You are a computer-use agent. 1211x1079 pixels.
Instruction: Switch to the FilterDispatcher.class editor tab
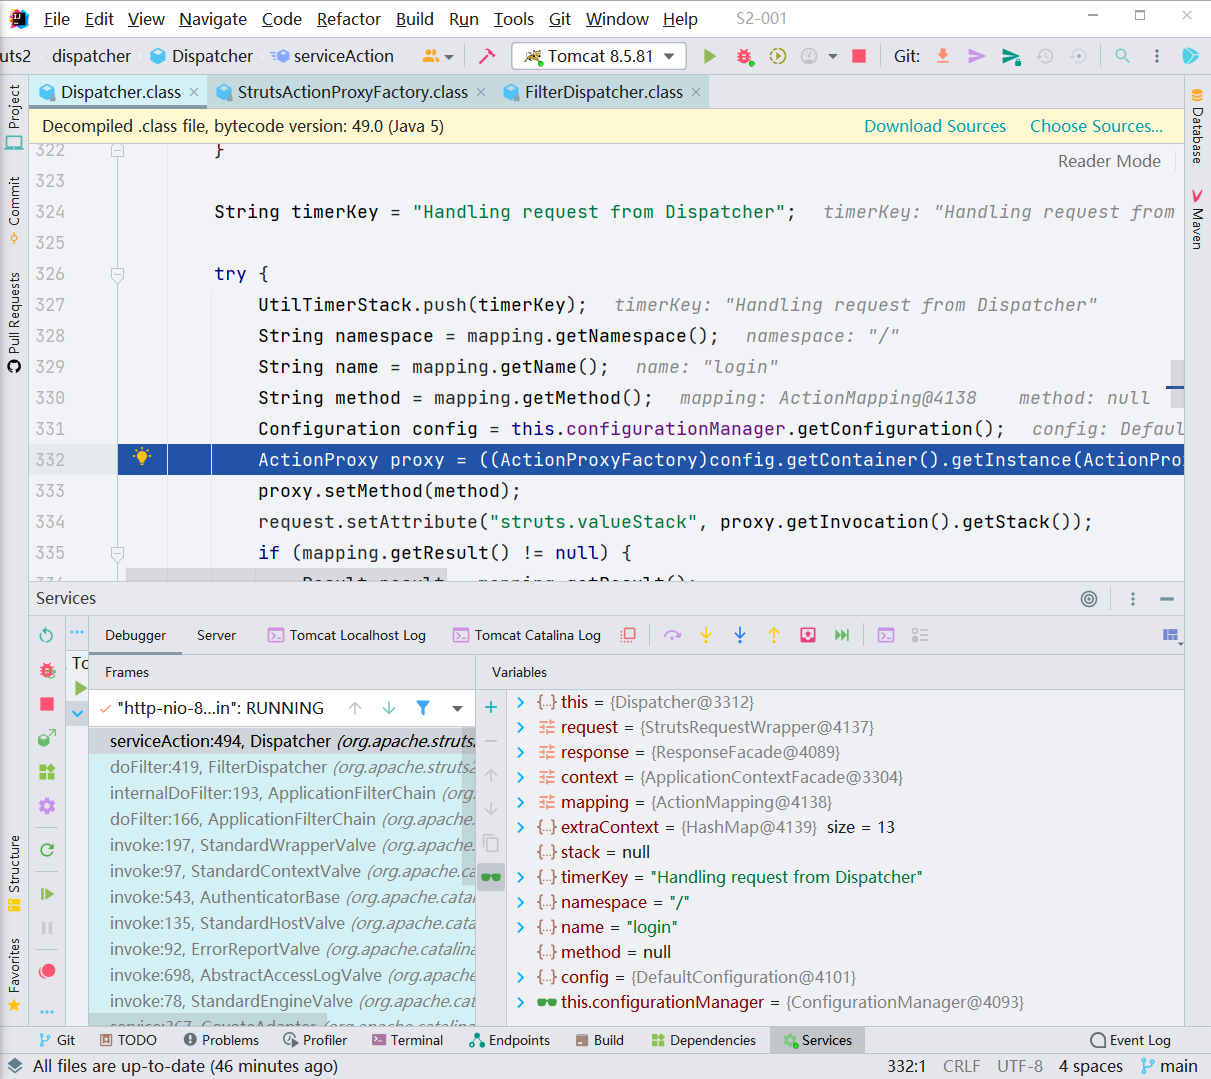[x=604, y=92]
